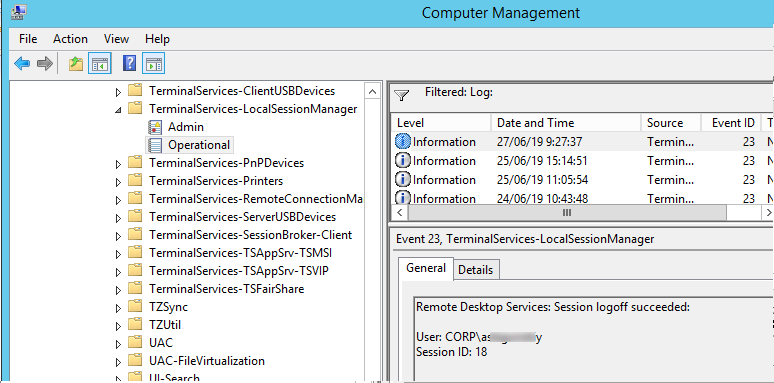
Task: Click the TerminalServices-PnPDevices folder icon
Action: click(x=135, y=163)
